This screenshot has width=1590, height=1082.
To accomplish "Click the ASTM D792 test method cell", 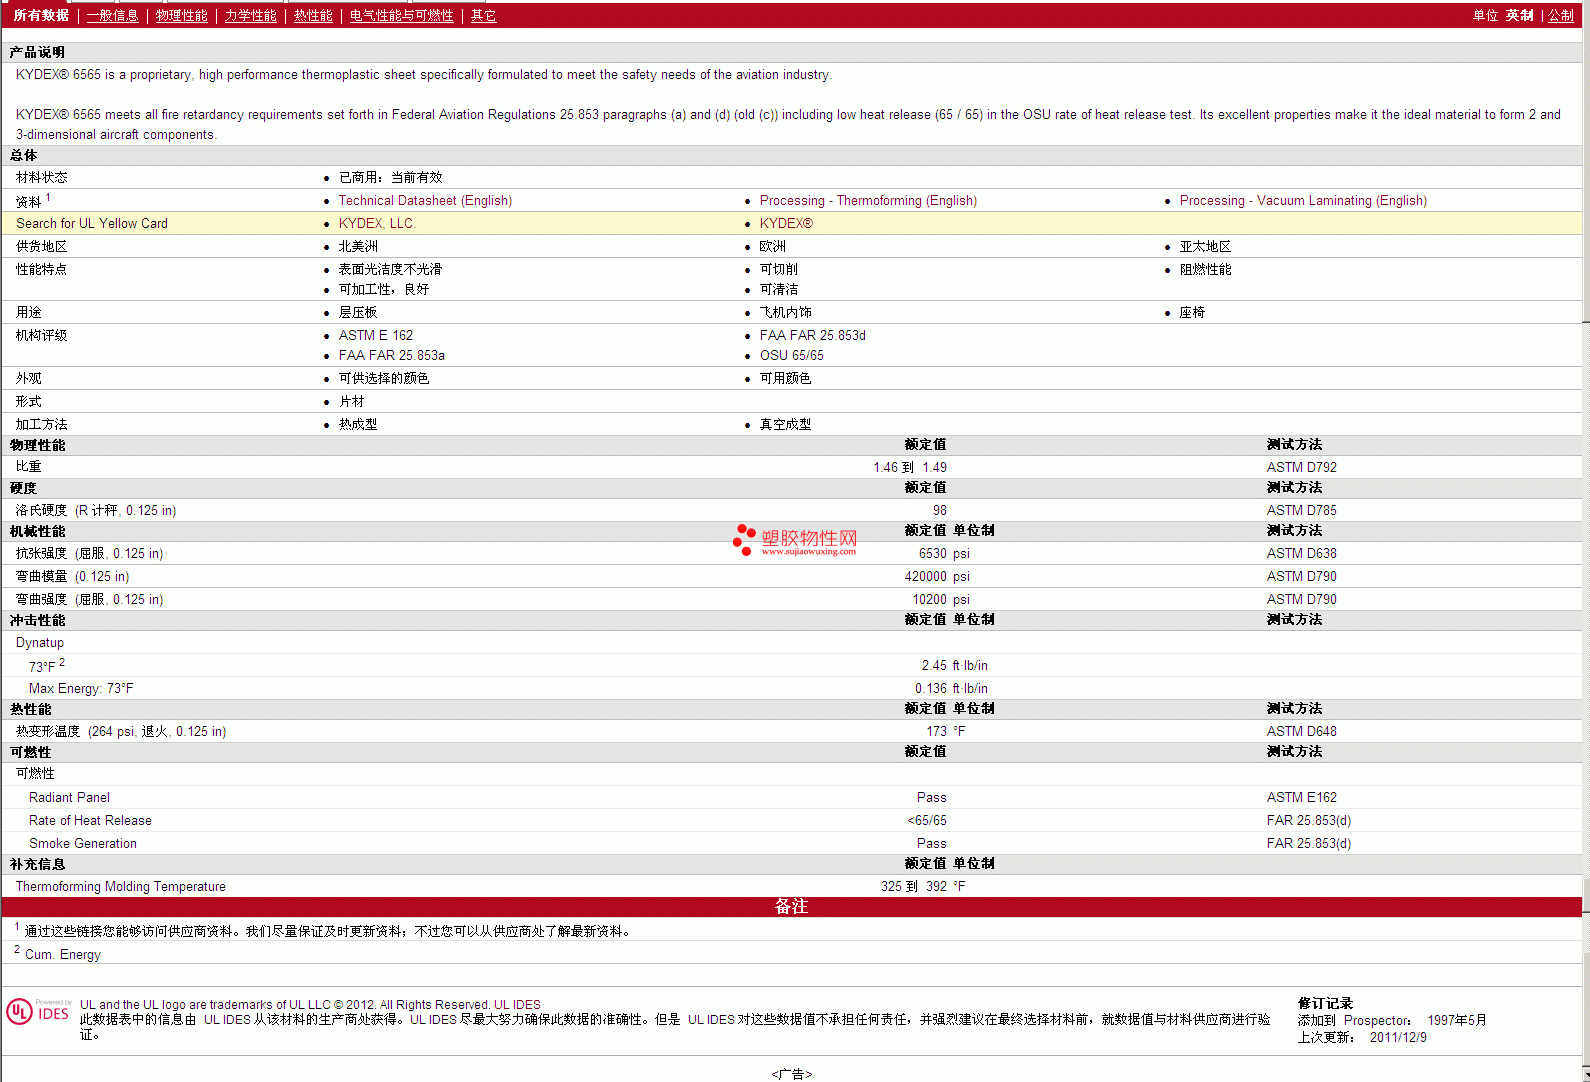I will [1301, 467].
